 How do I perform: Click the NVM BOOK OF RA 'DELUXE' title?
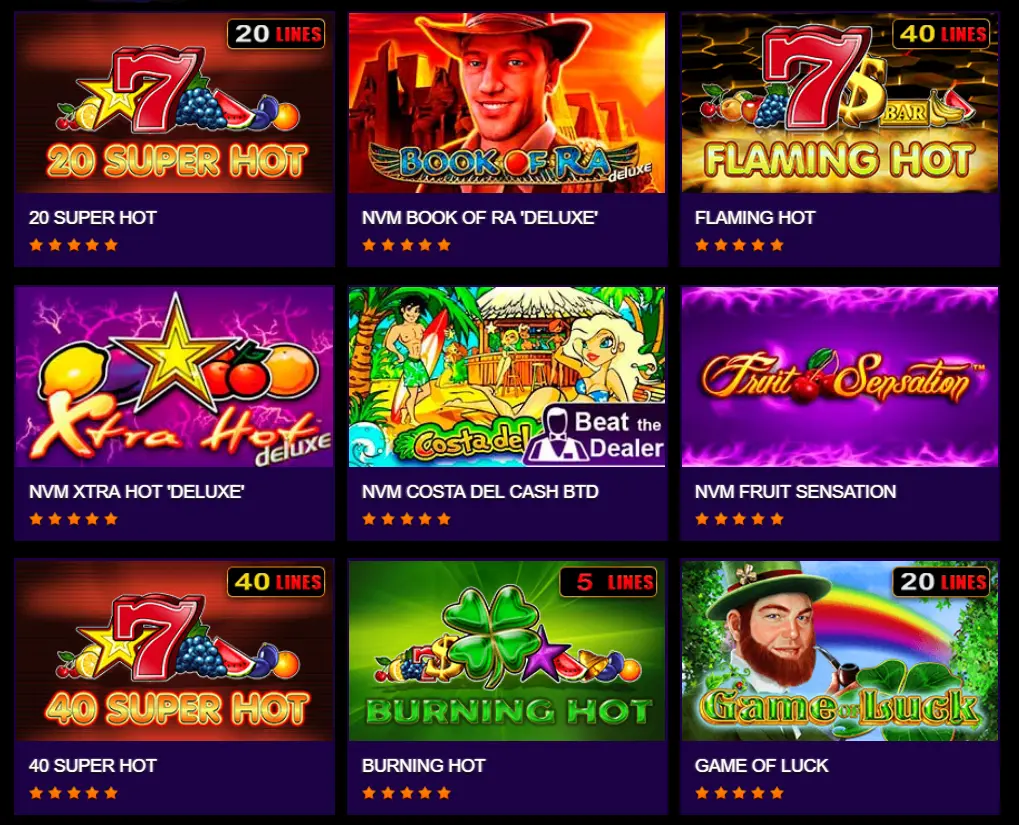(x=480, y=218)
